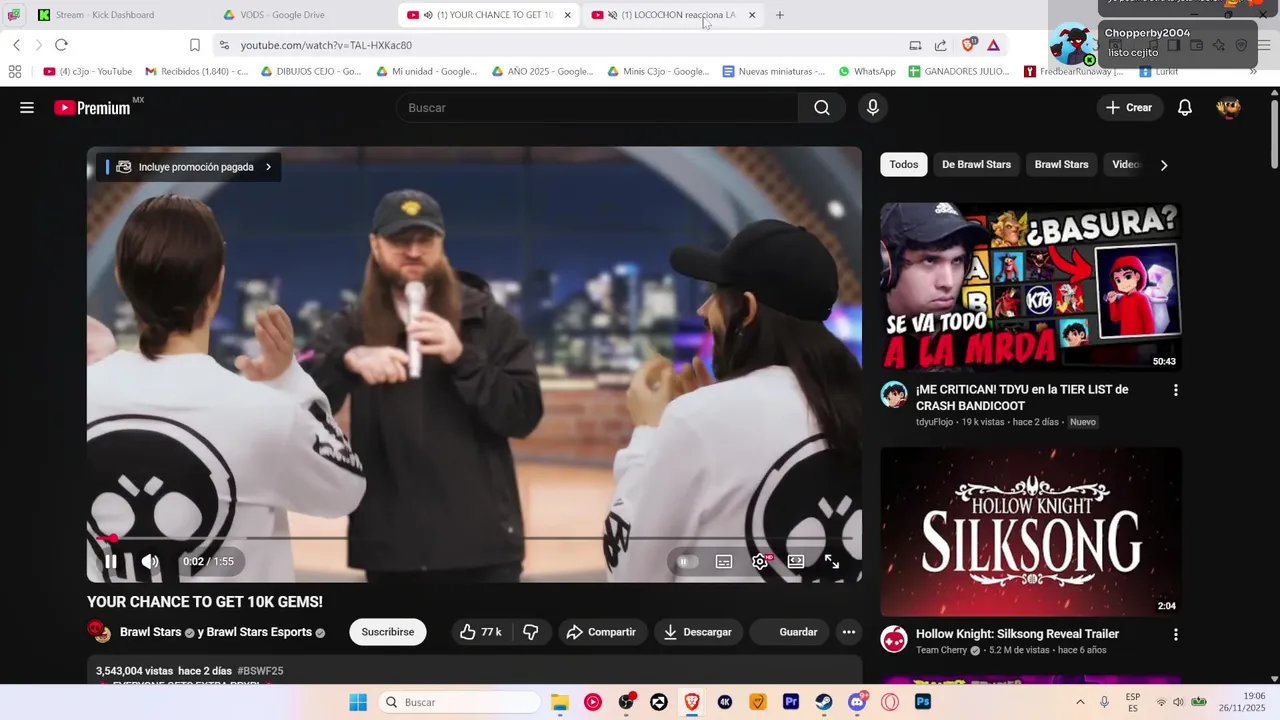Focus the YouTube Buscar search field
The image size is (1280, 720).
click(597, 108)
